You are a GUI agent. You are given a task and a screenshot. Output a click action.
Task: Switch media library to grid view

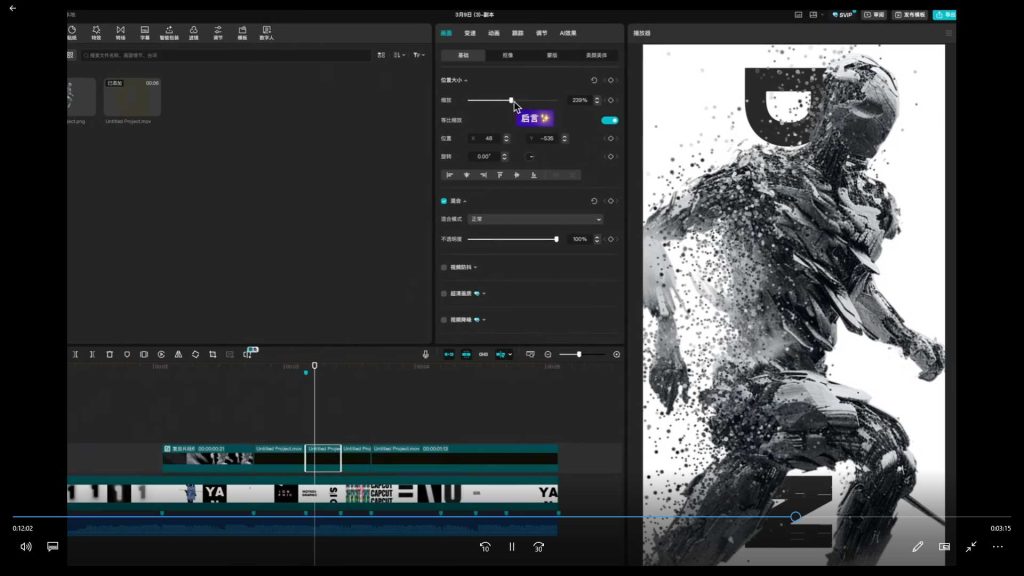71,55
